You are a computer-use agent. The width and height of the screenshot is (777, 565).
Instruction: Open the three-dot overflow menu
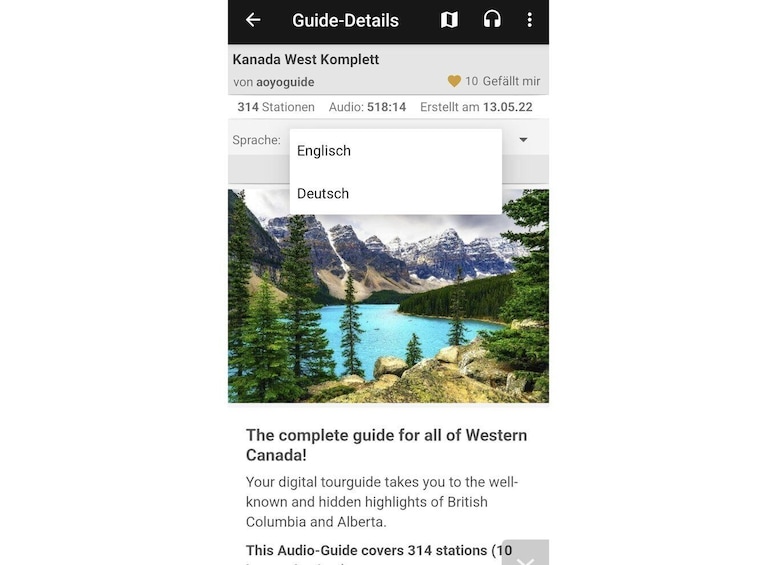click(x=530, y=20)
